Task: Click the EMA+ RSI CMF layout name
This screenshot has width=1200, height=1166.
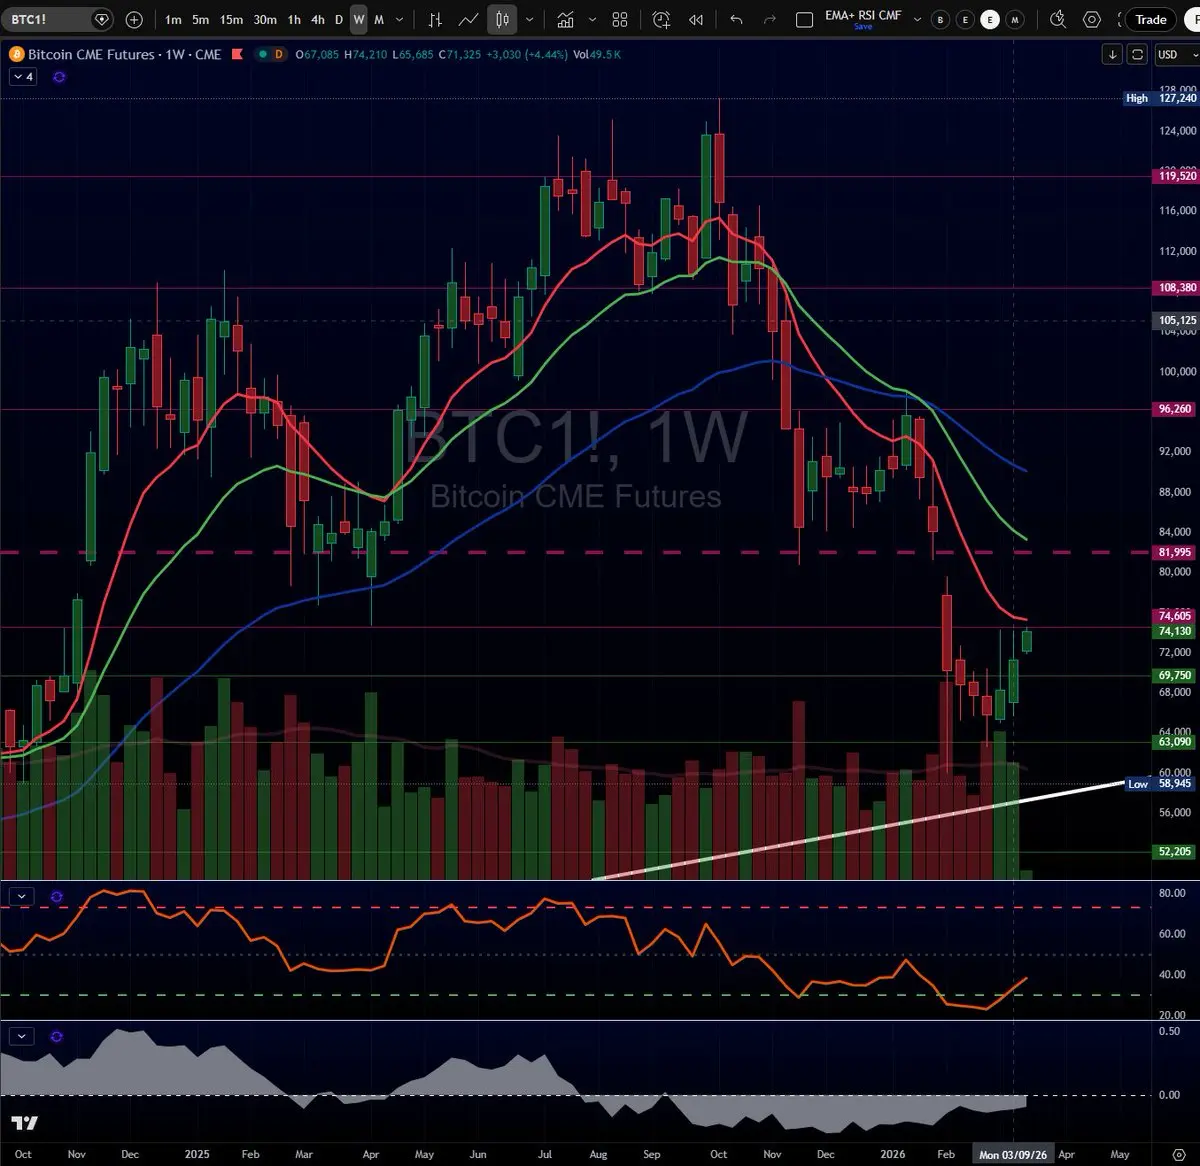Action: coord(863,15)
